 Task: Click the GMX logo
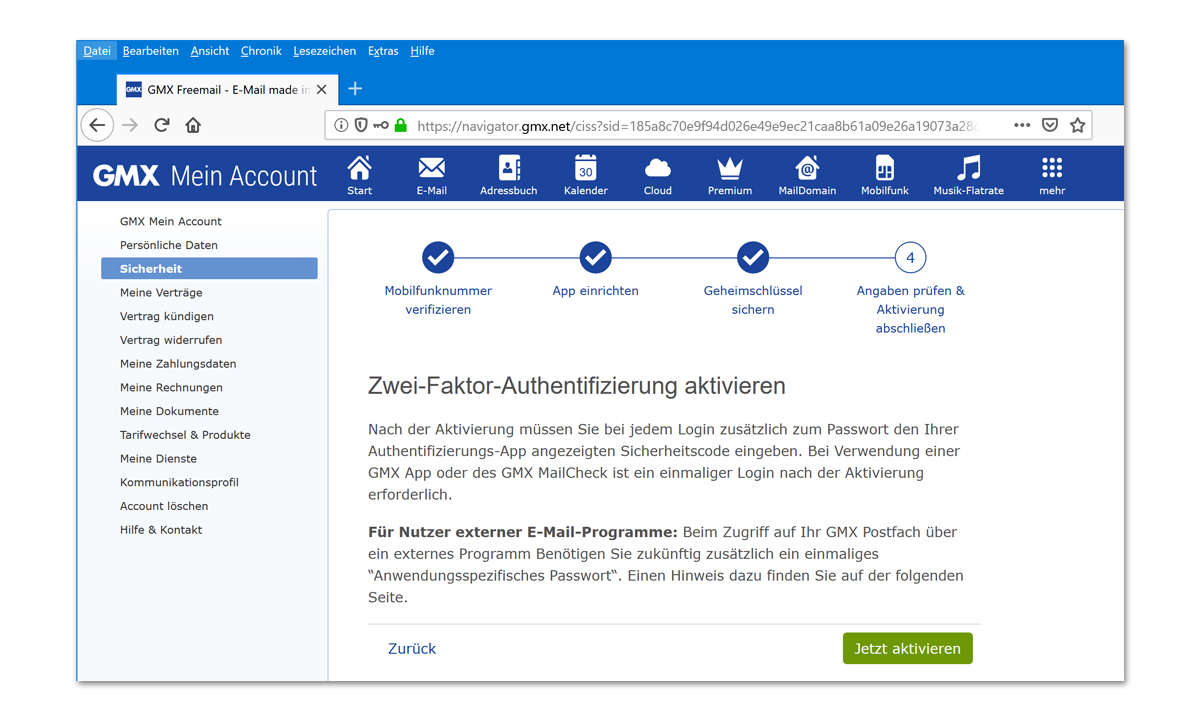point(126,176)
